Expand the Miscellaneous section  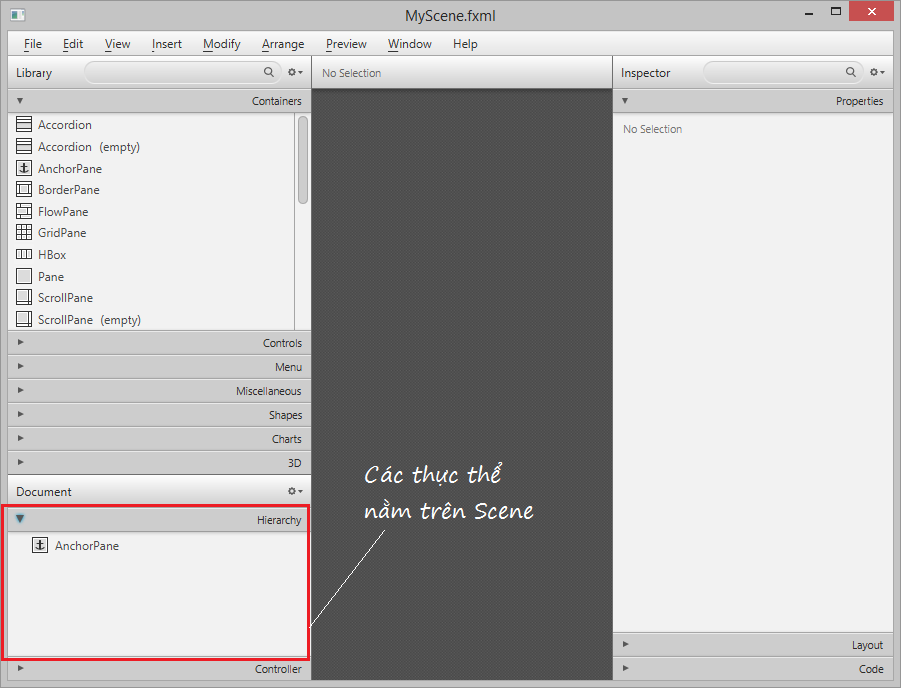21,390
